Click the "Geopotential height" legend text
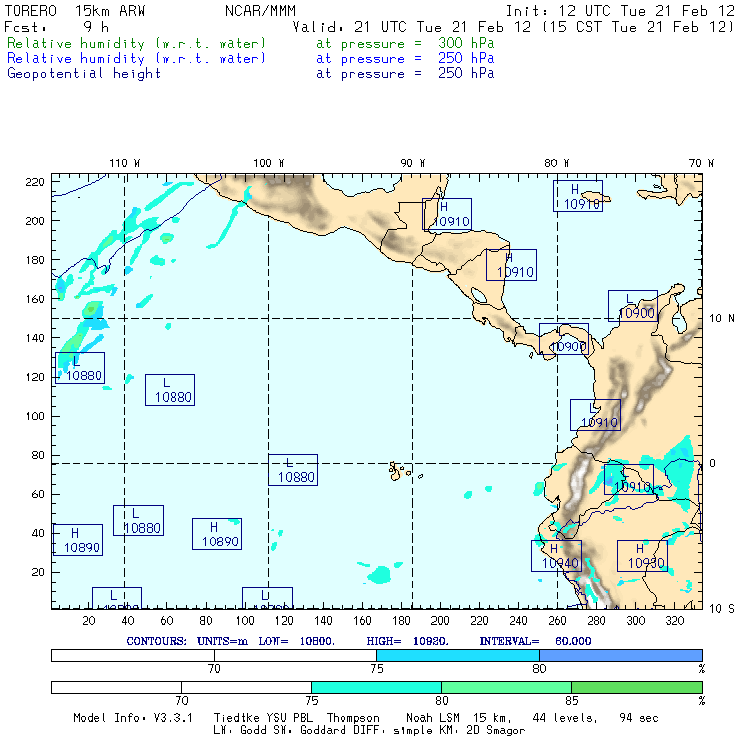Image resolution: width=740 pixels, height=740 pixels. point(84,74)
